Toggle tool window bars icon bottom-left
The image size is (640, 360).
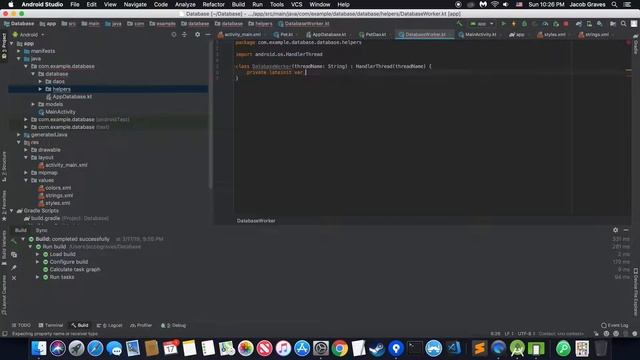(x=4, y=333)
